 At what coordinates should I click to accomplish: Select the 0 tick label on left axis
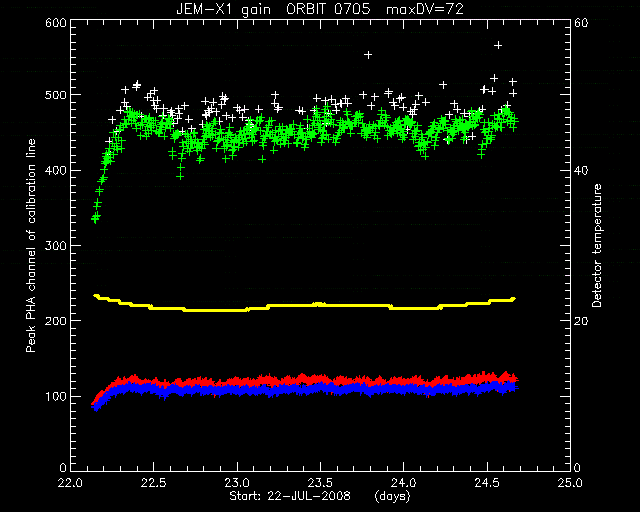(62, 467)
